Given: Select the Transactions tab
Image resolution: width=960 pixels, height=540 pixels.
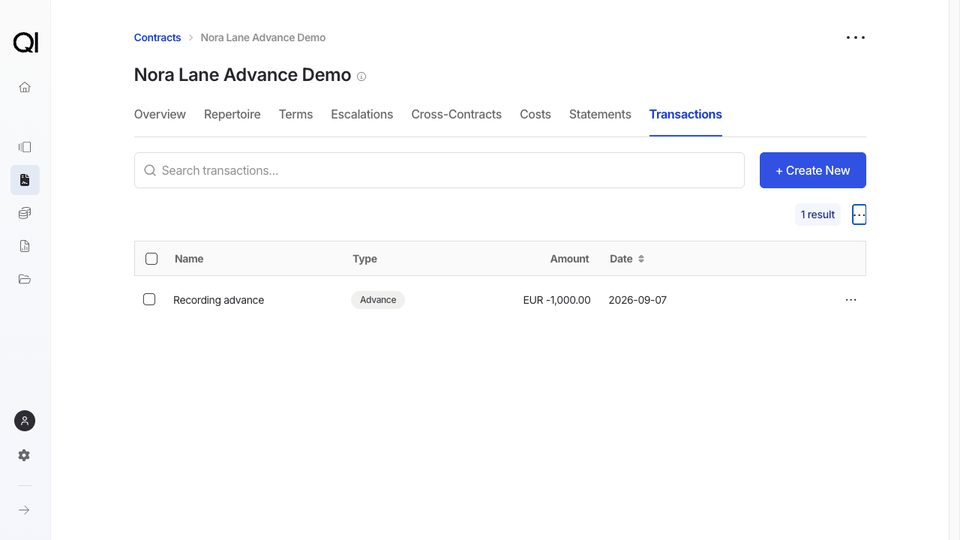Looking at the screenshot, I should point(686,114).
